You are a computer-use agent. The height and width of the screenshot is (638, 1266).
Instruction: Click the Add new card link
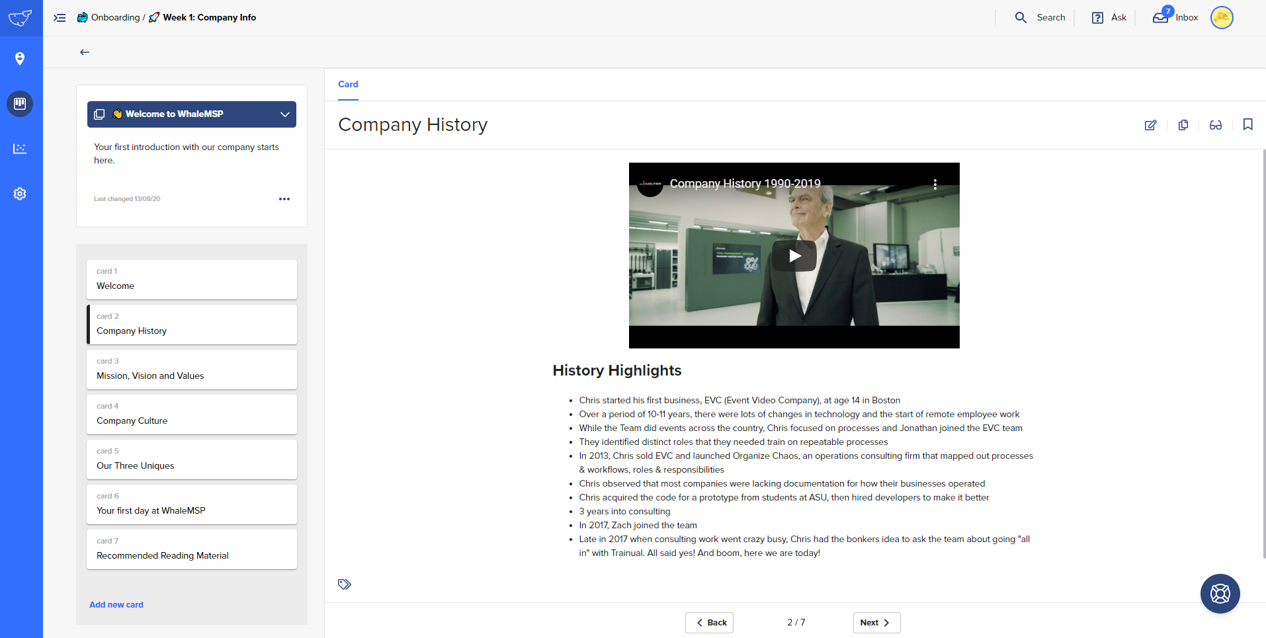pos(116,605)
